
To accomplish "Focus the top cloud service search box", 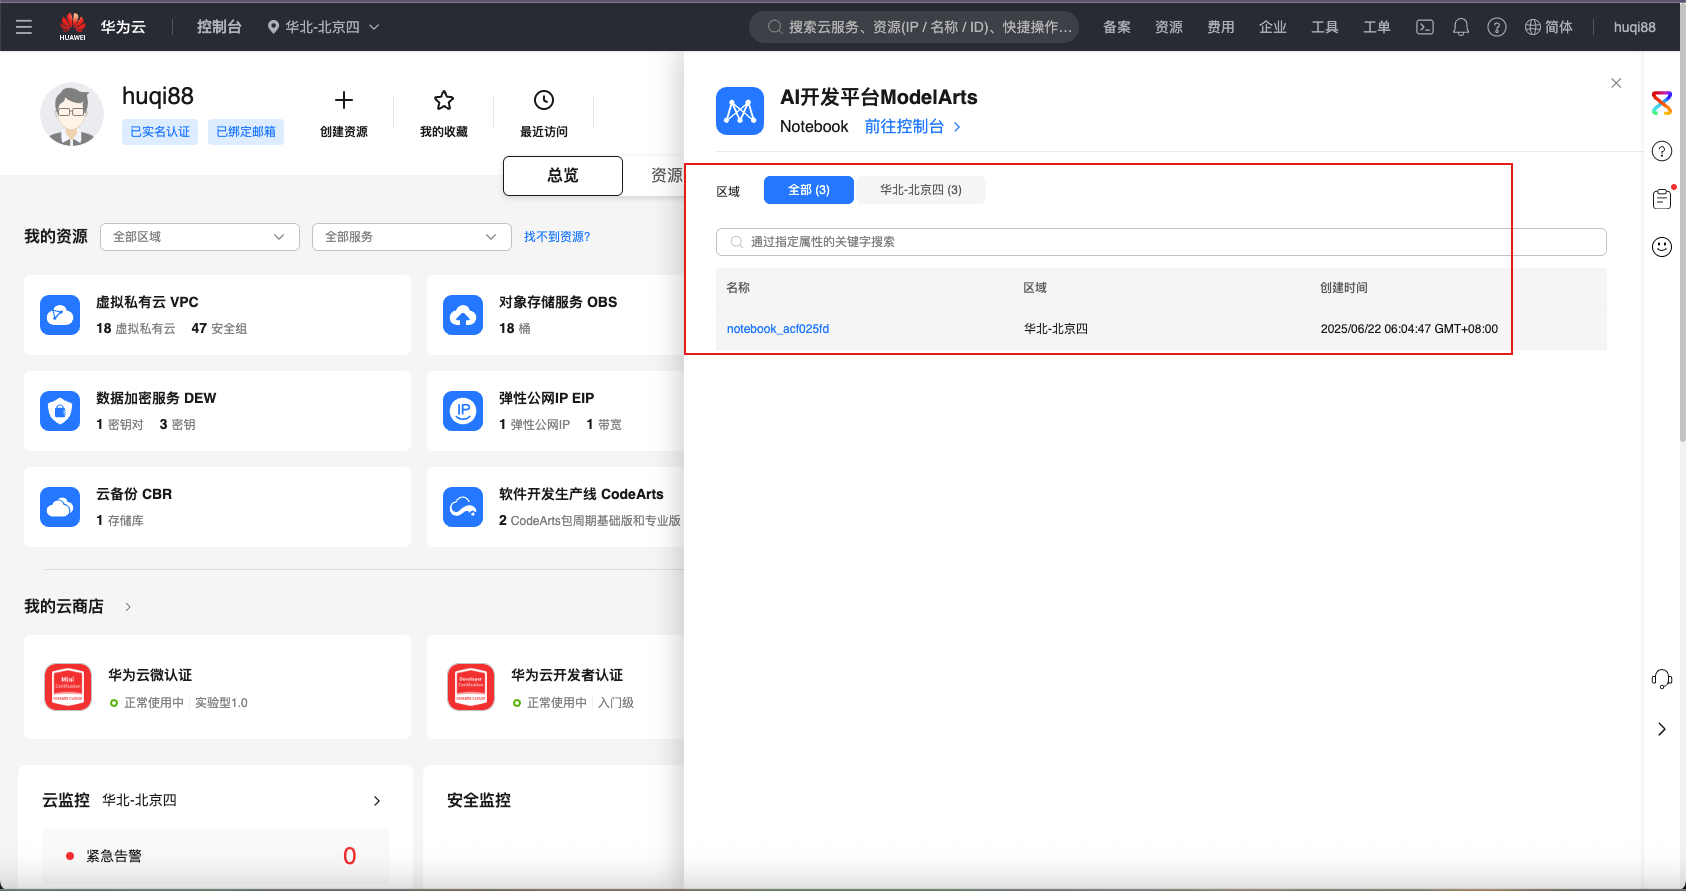I will 914,27.
